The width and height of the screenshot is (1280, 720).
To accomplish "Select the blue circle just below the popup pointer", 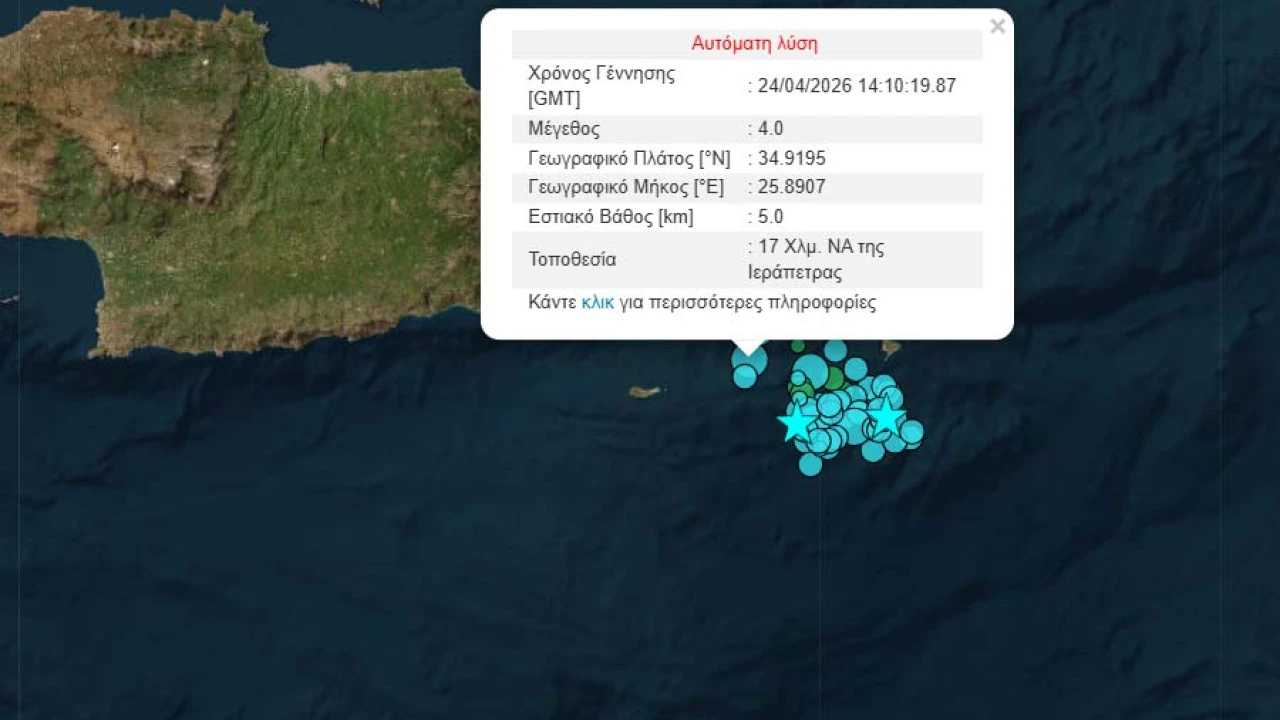I will click(745, 376).
